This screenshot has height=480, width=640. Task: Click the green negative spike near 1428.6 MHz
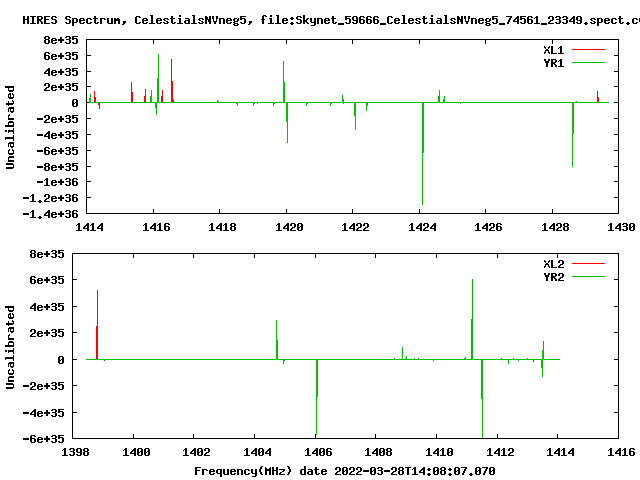tap(573, 135)
